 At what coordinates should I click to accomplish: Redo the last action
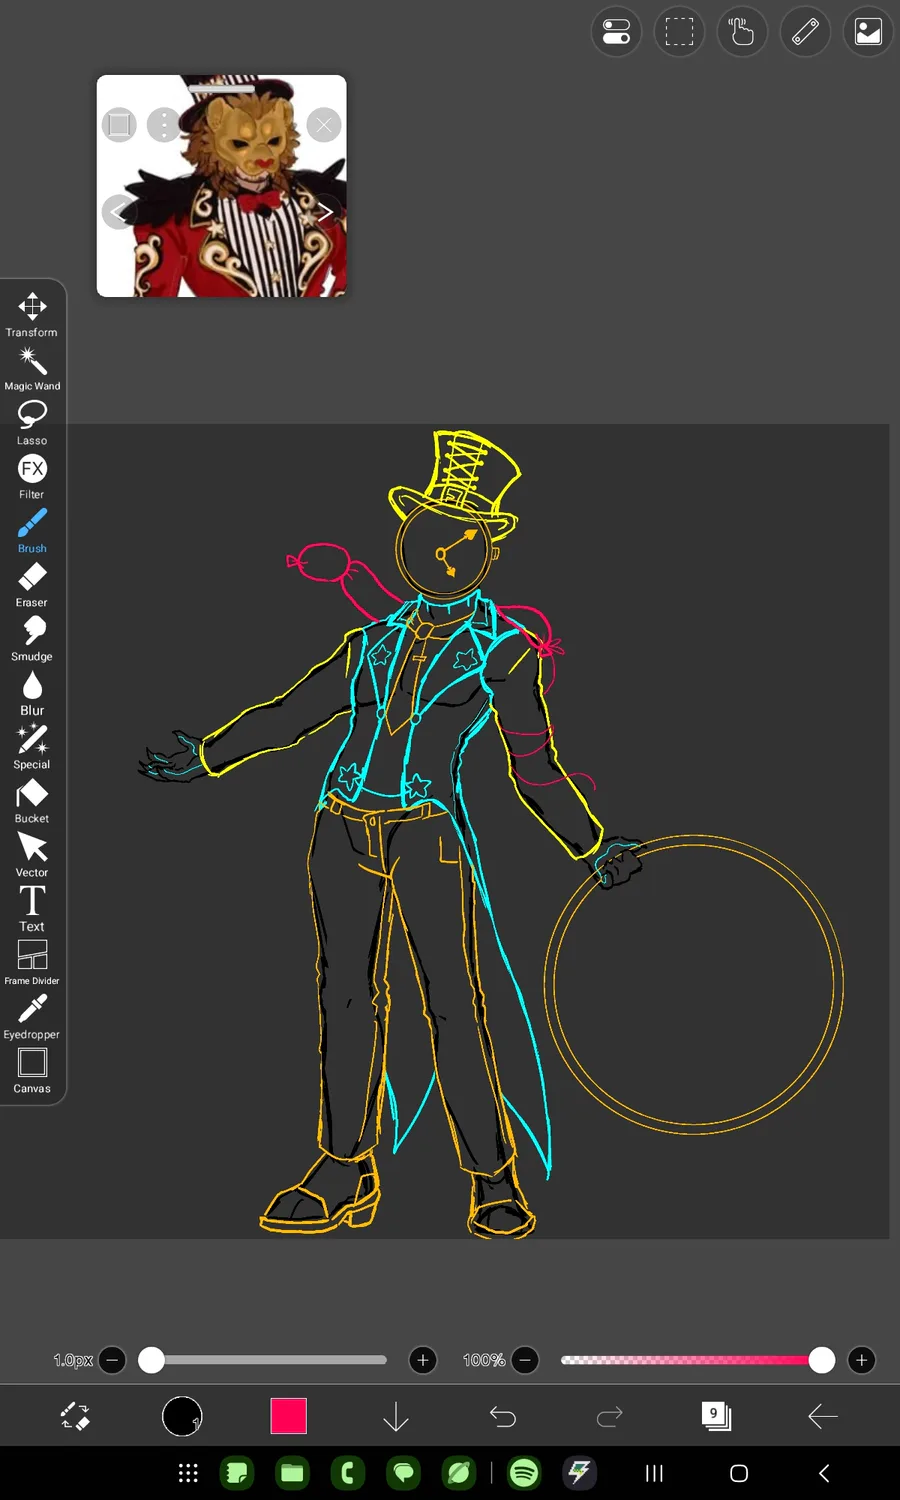coord(610,1416)
